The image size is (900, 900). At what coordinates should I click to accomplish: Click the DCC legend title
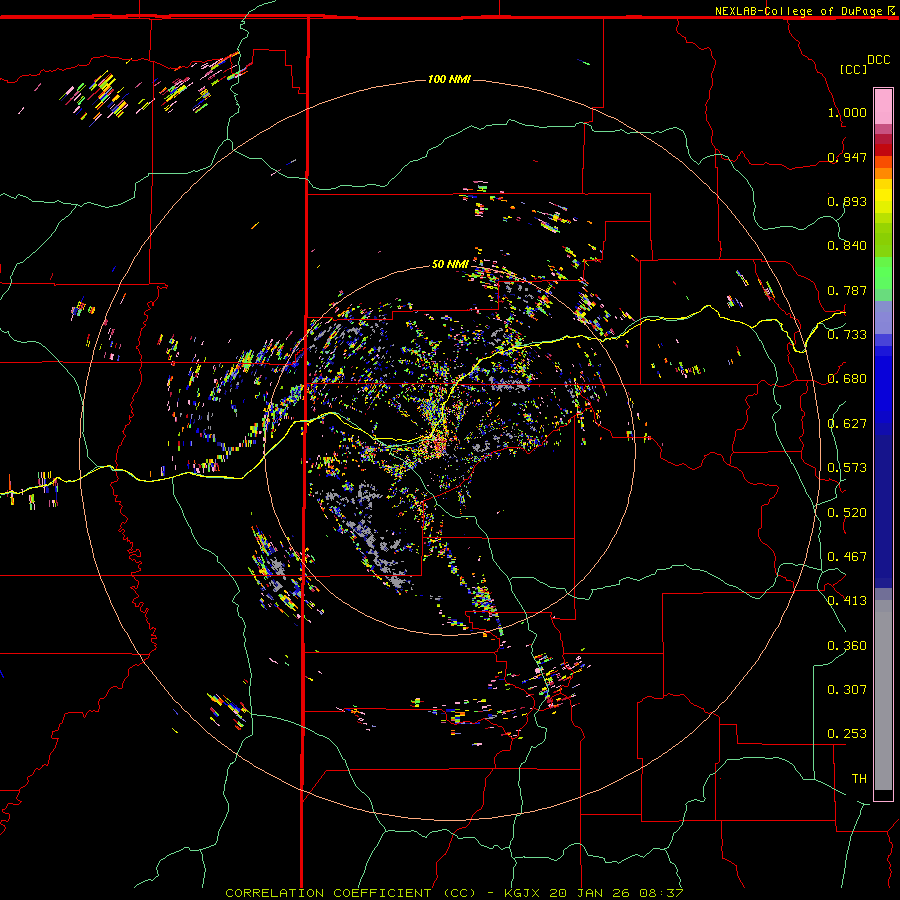(879, 60)
